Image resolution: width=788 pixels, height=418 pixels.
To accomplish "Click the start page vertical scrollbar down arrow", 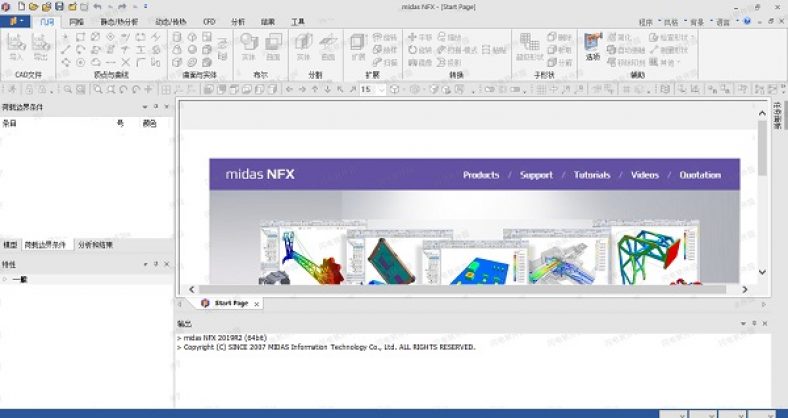I will click(762, 272).
